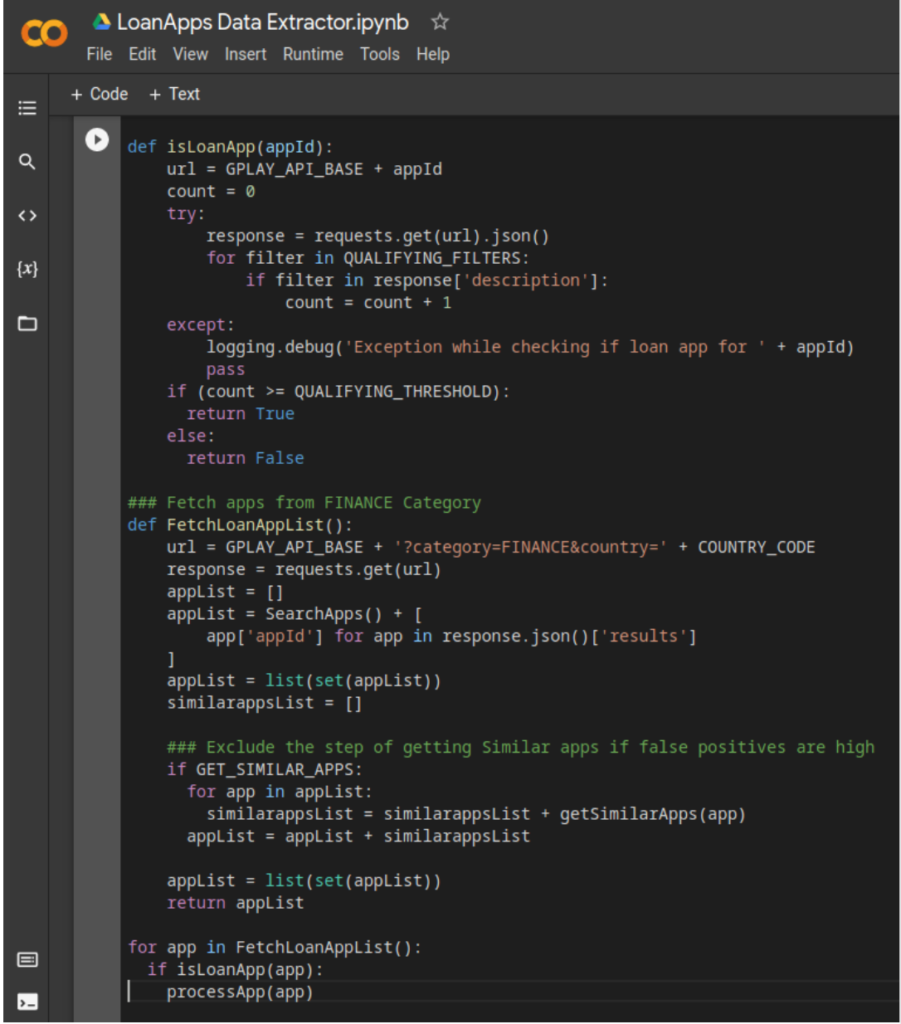The image size is (901, 1024).
Task: Open the variables {x} panel
Action: [27, 268]
